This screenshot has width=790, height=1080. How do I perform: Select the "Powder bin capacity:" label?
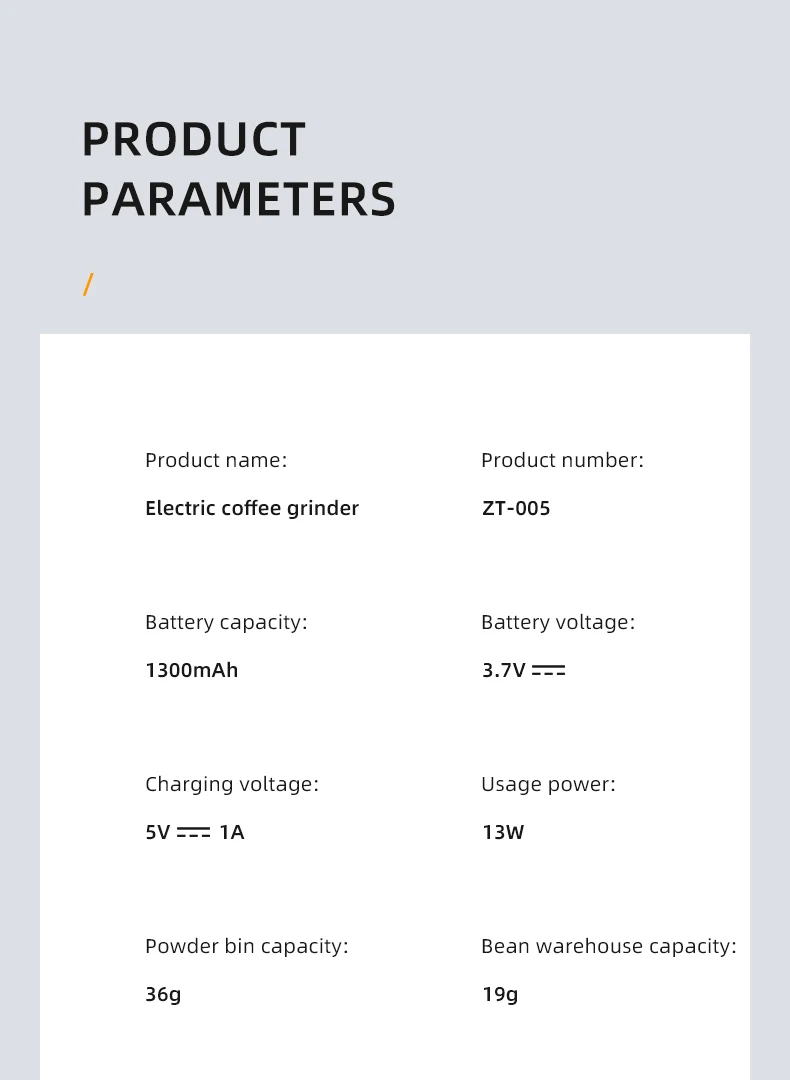click(x=247, y=946)
